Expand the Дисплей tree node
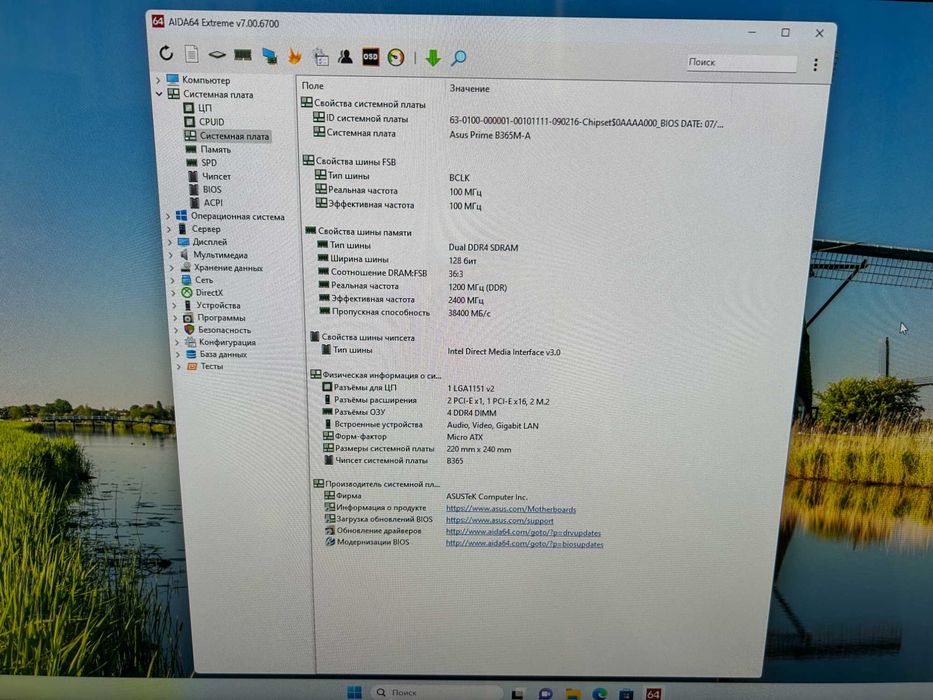Image resolution: width=933 pixels, height=700 pixels. point(170,242)
